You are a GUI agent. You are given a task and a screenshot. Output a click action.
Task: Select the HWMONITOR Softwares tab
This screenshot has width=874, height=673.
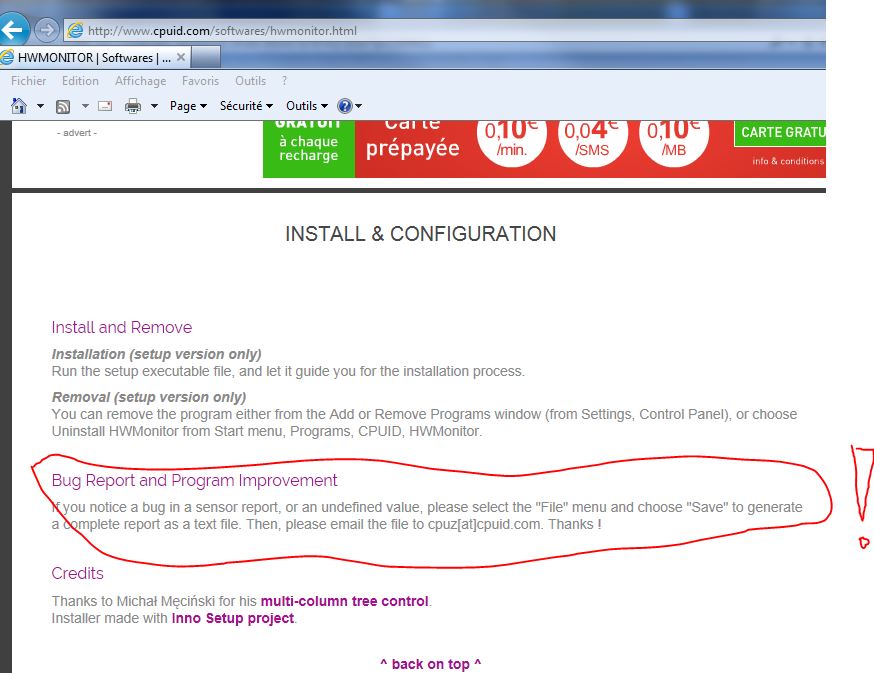tap(90, 57)
